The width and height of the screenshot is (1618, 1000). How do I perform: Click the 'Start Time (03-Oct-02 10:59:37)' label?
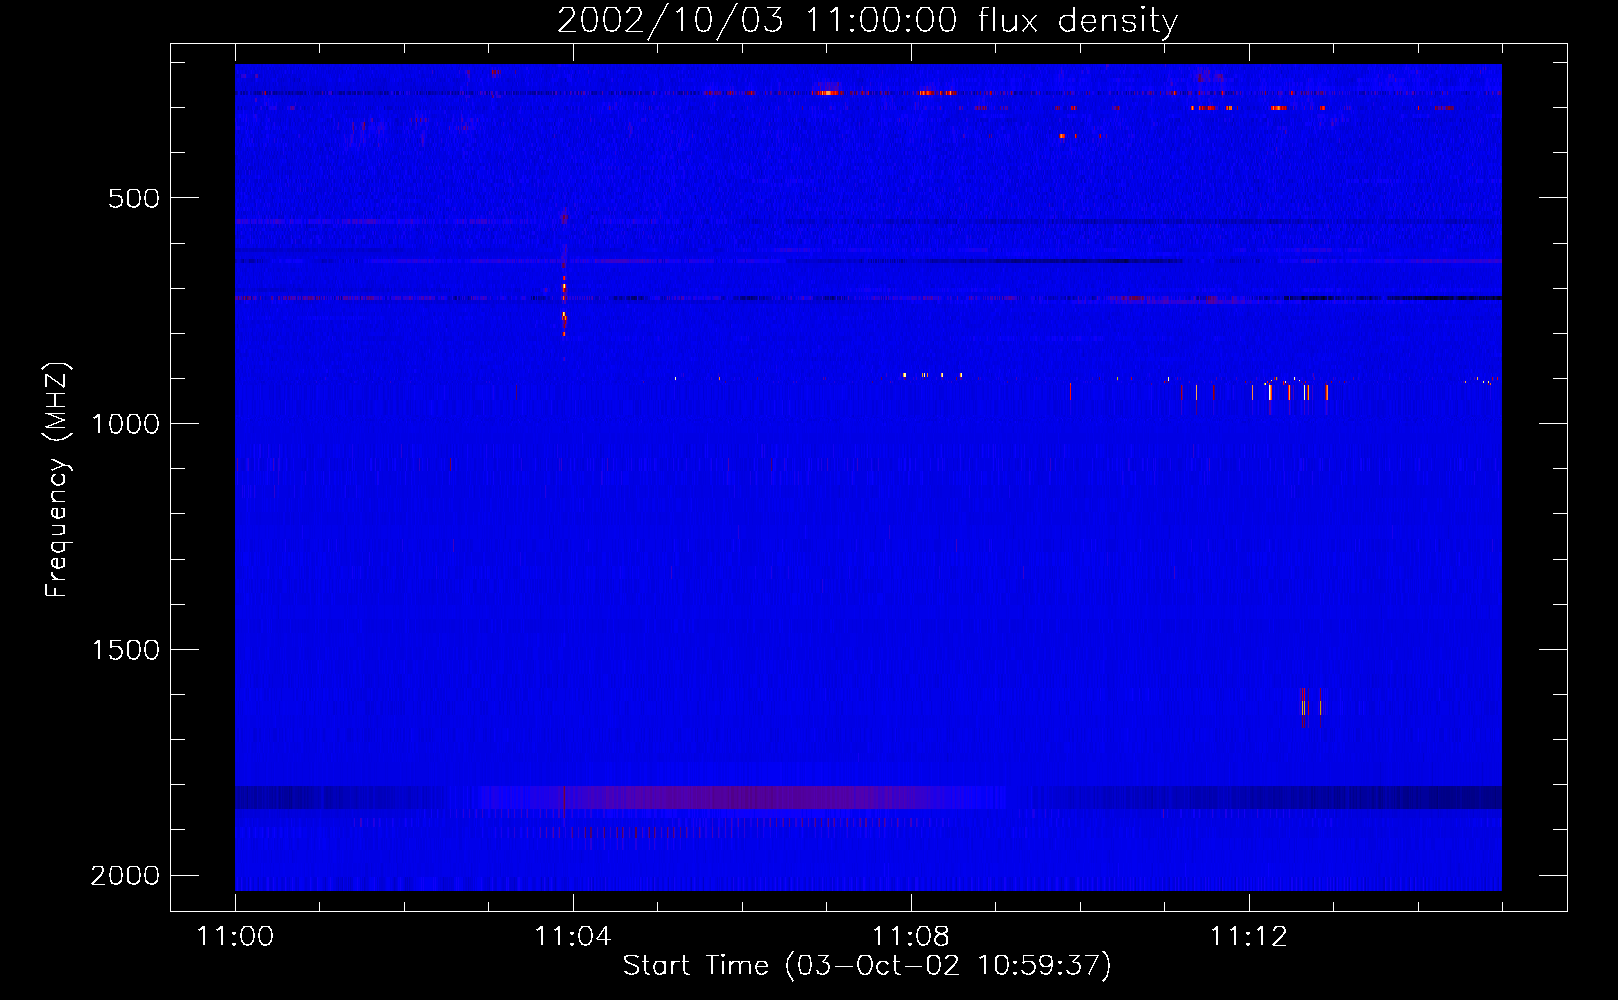tap(867, 966)
